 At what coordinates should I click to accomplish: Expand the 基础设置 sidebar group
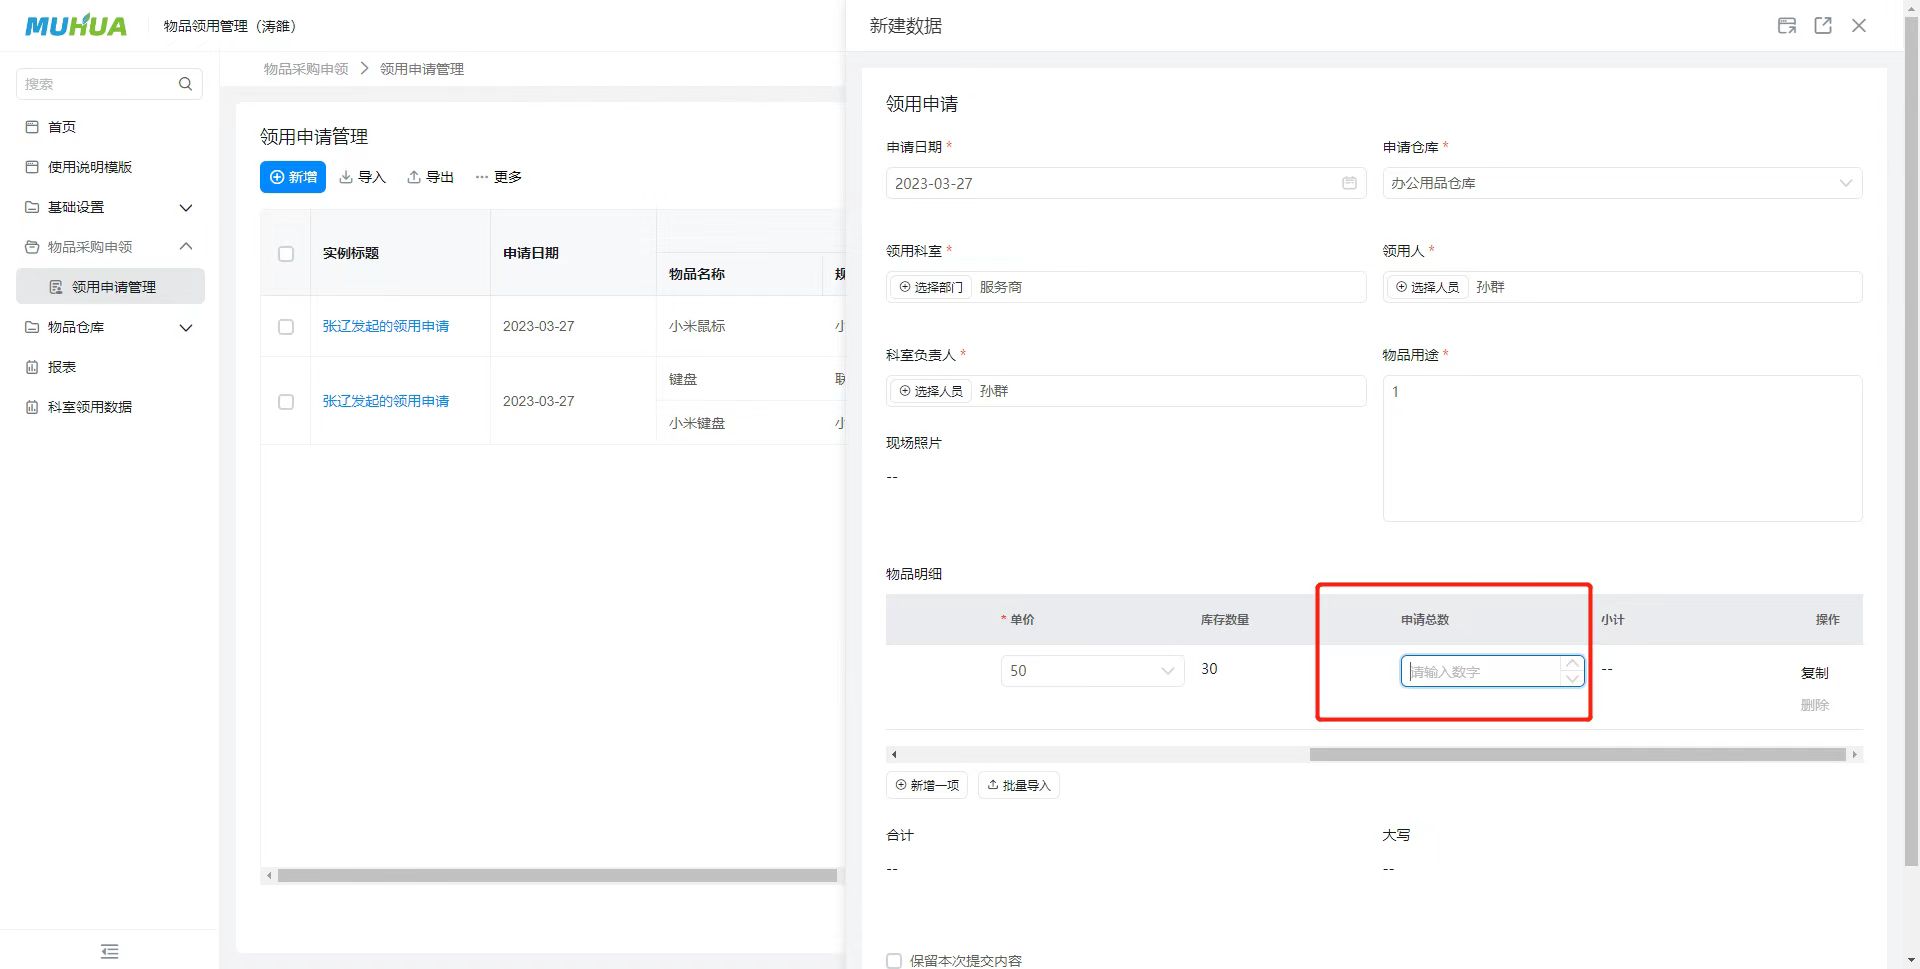[110, 207]
